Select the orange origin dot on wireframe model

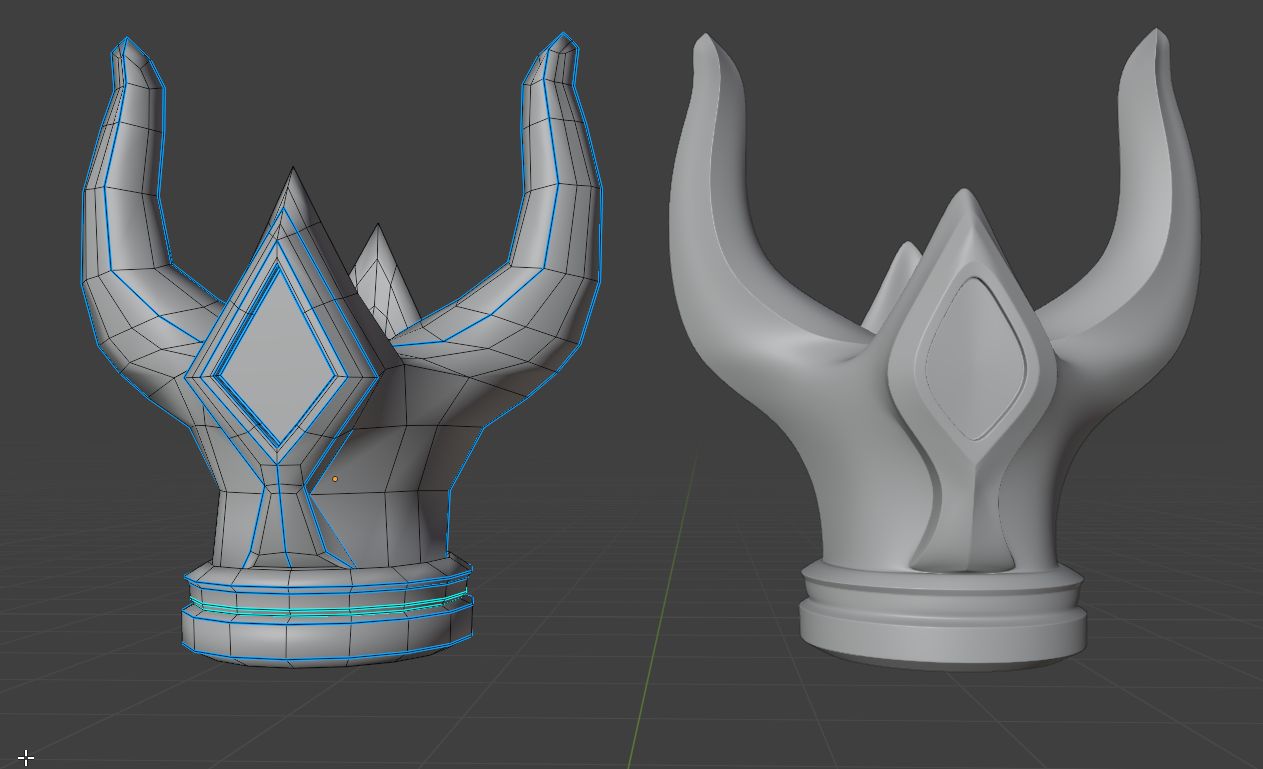coord(335,479)
